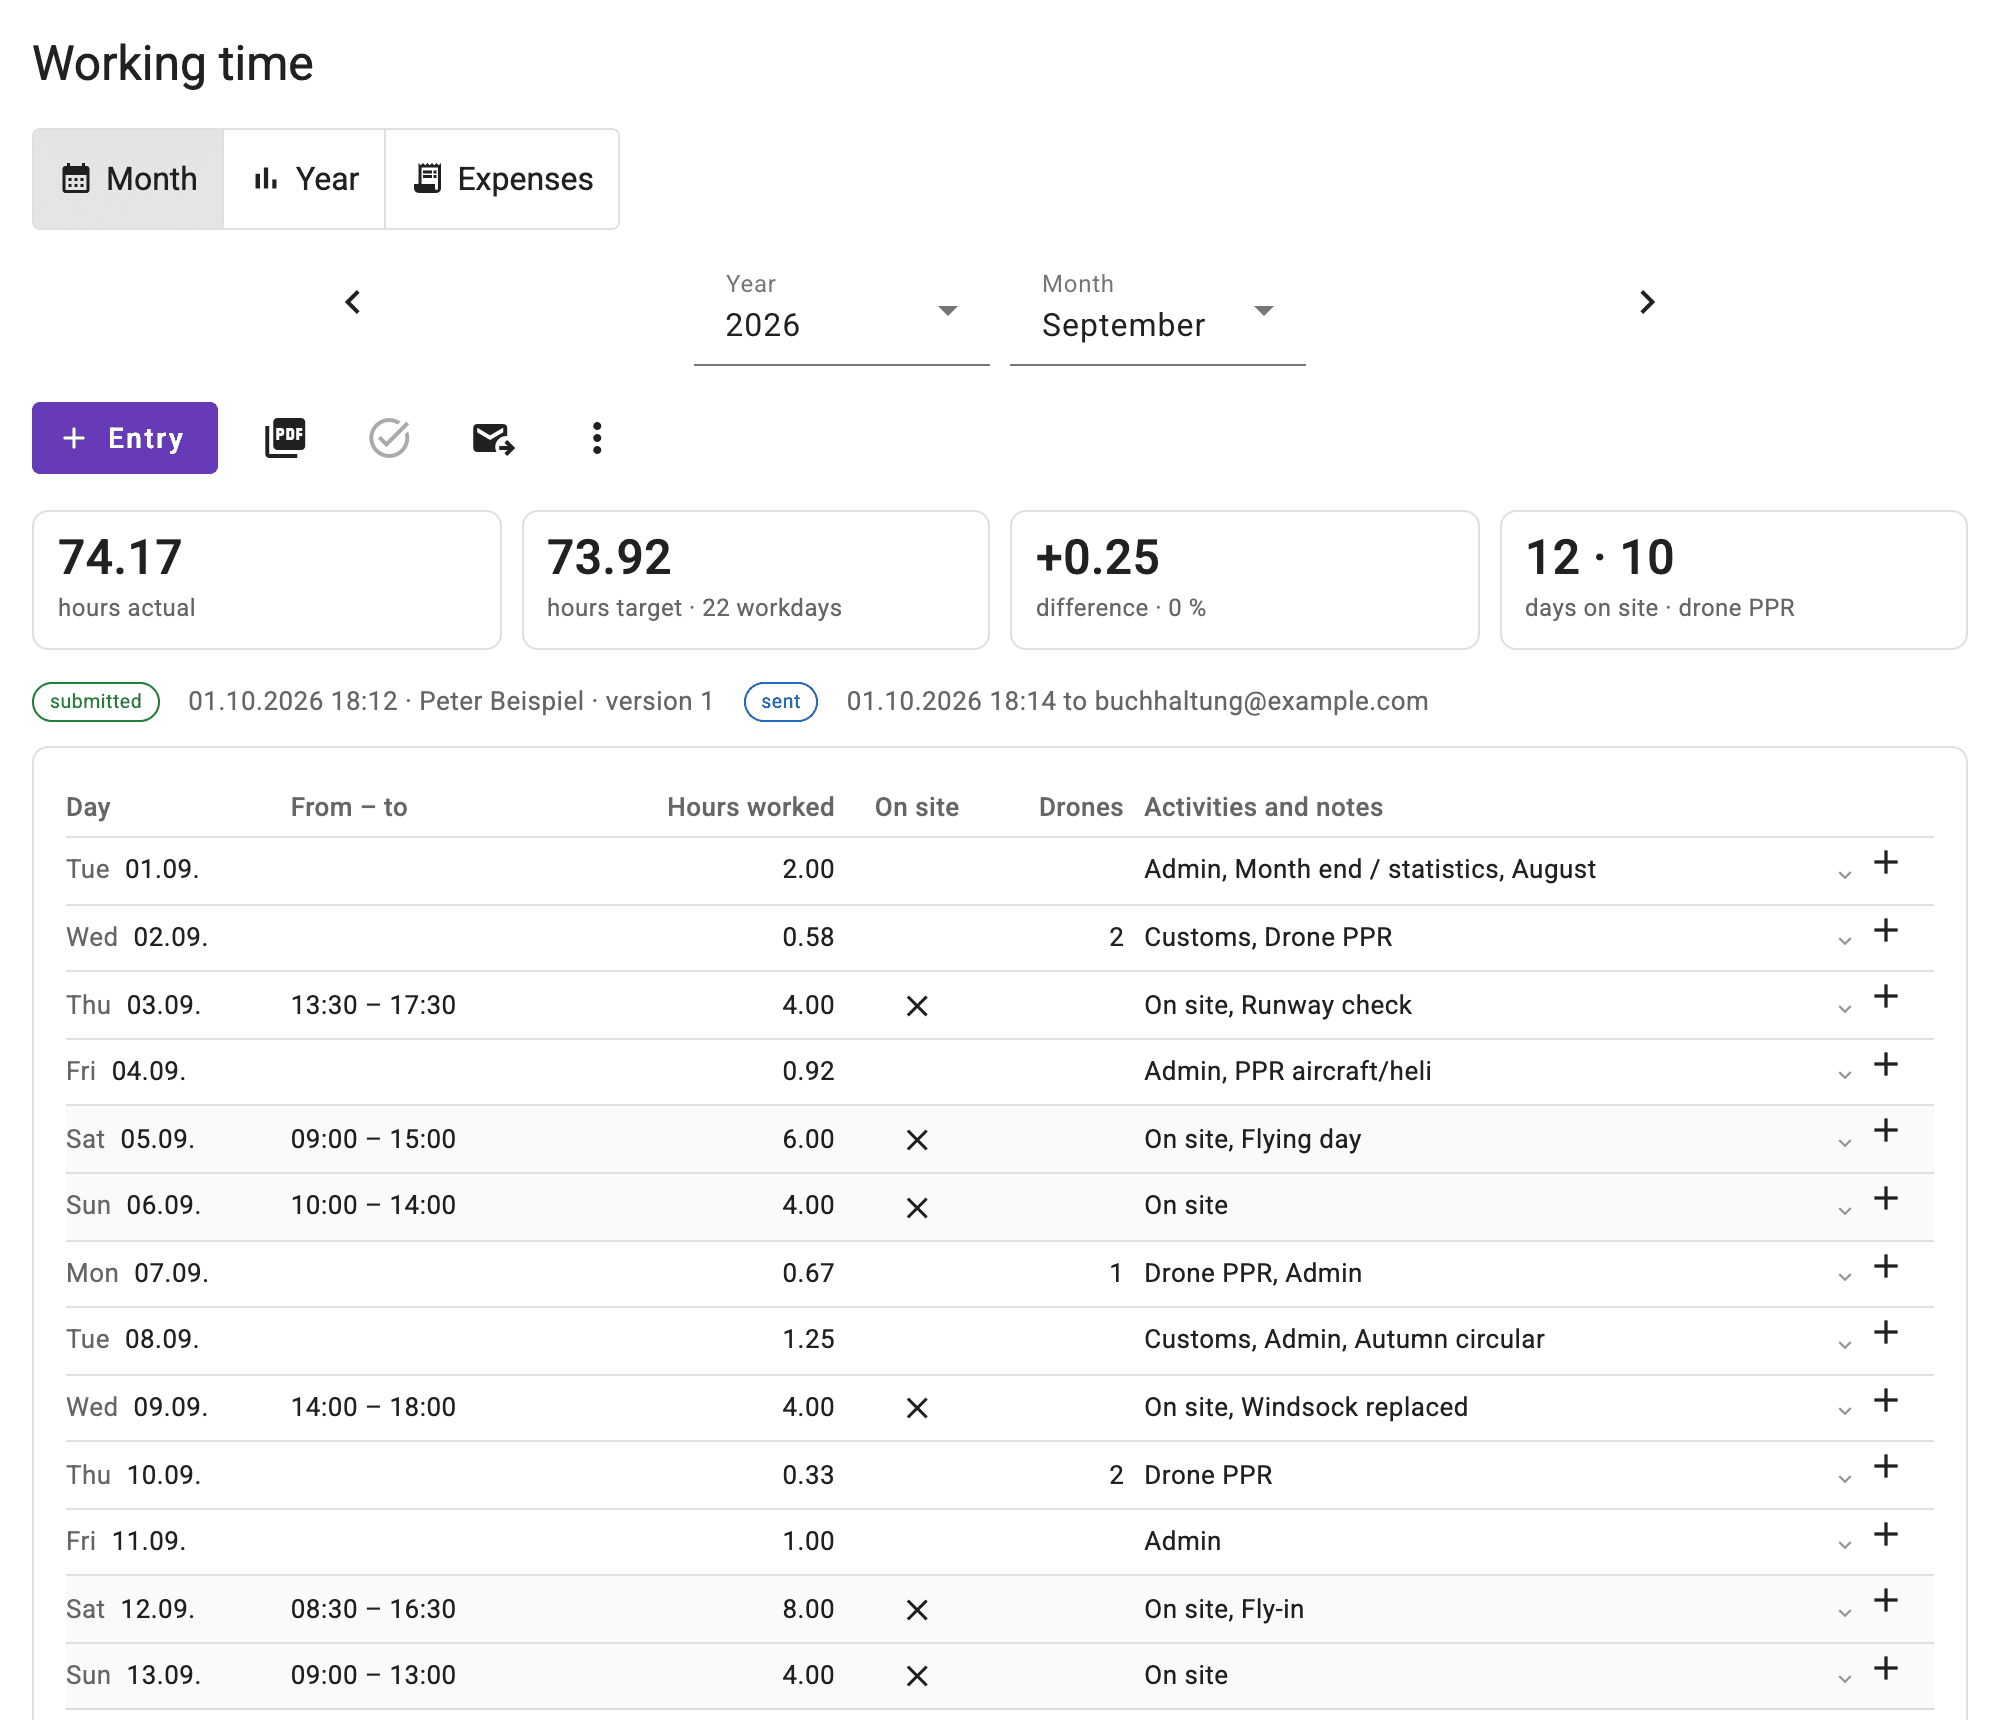Export the month as PDF
Screen dimensions: 2000x1720
(x=285, y=438)
